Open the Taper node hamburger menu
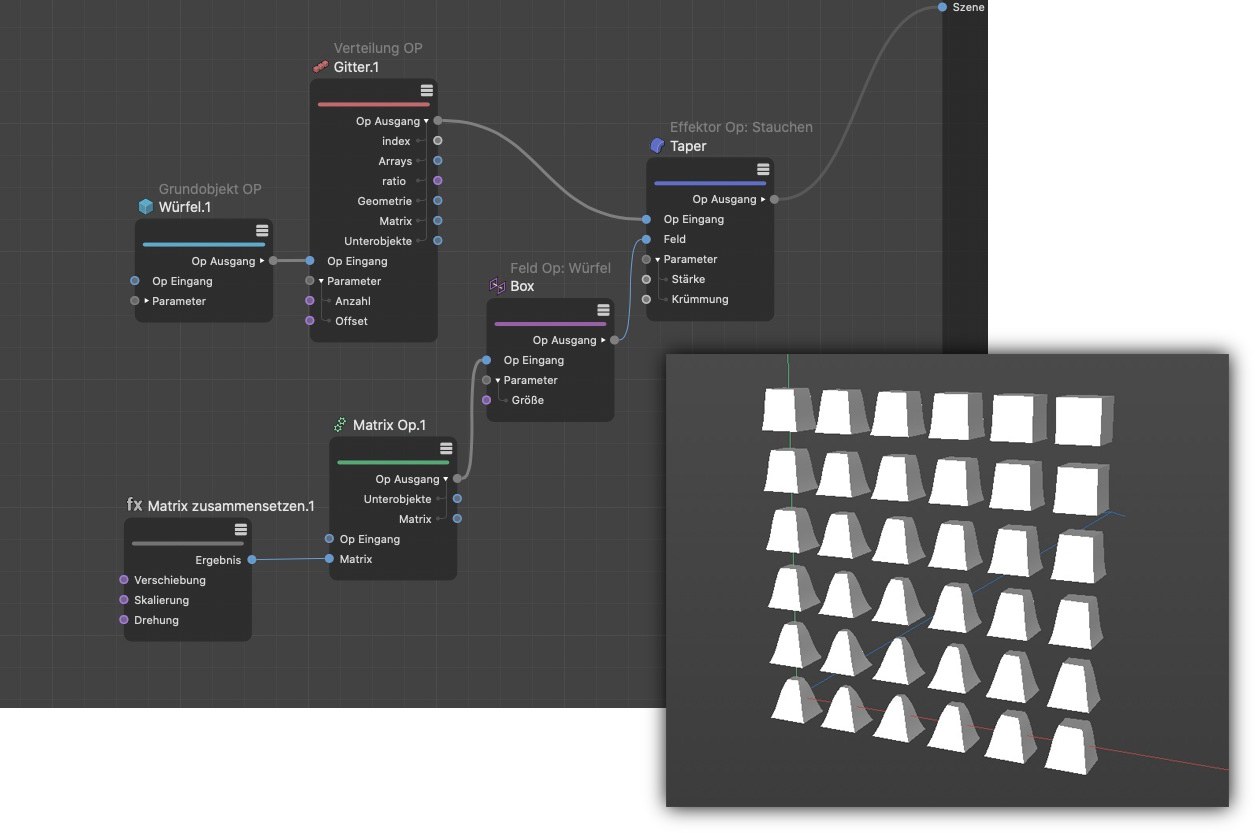Viewport: 1255px width, 833px height. pos(763,169)
